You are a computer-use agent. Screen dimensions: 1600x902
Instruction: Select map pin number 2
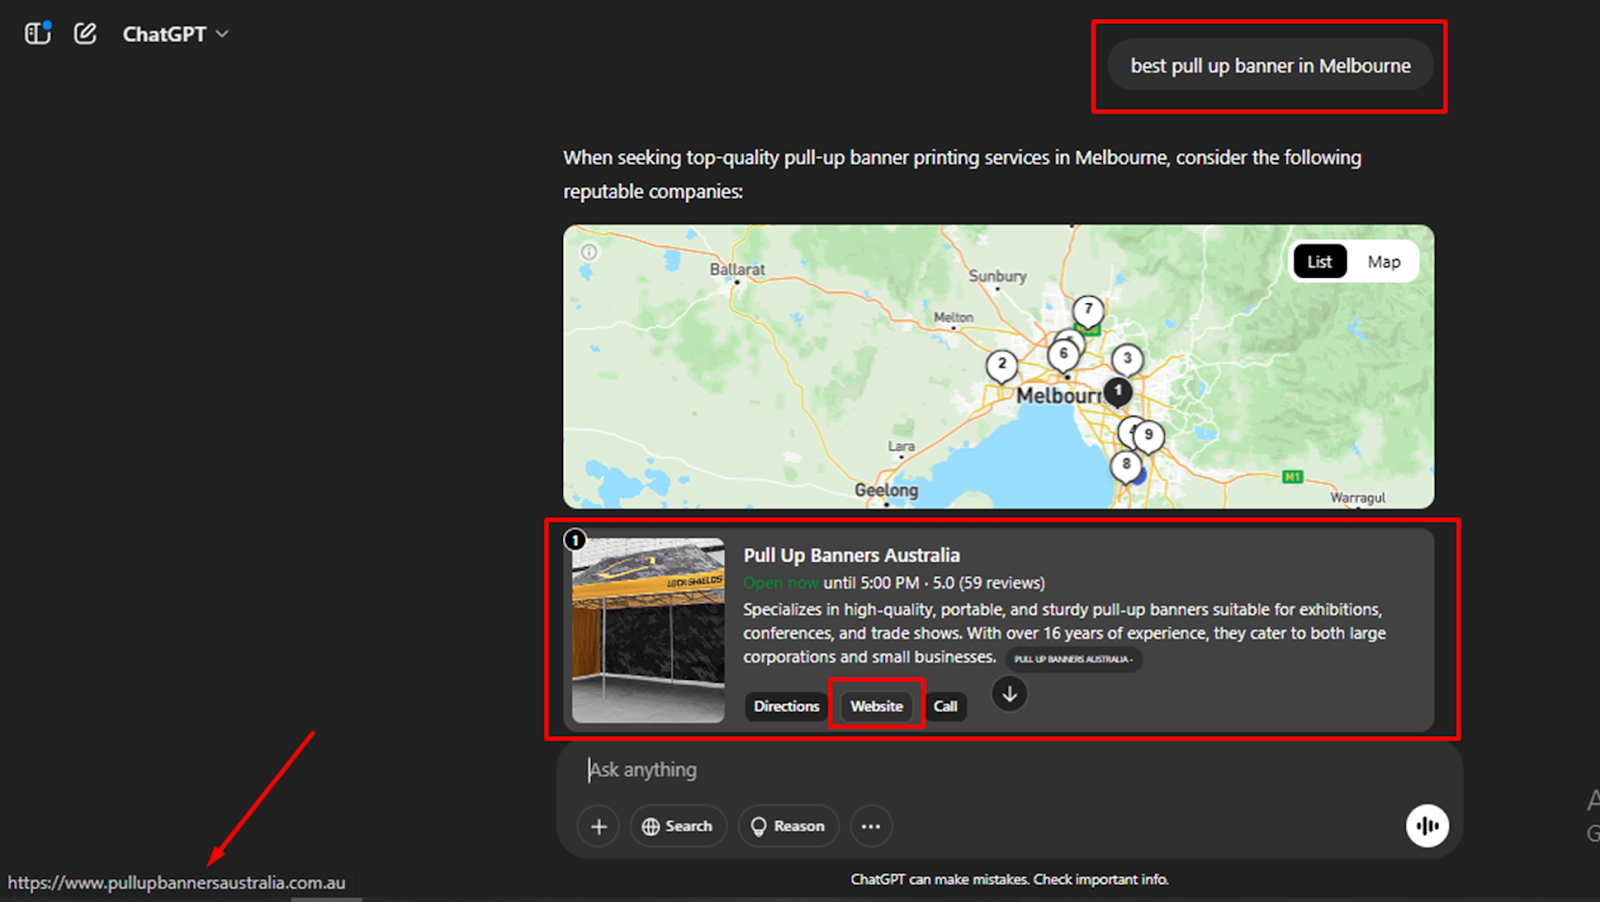point(1001,365)
